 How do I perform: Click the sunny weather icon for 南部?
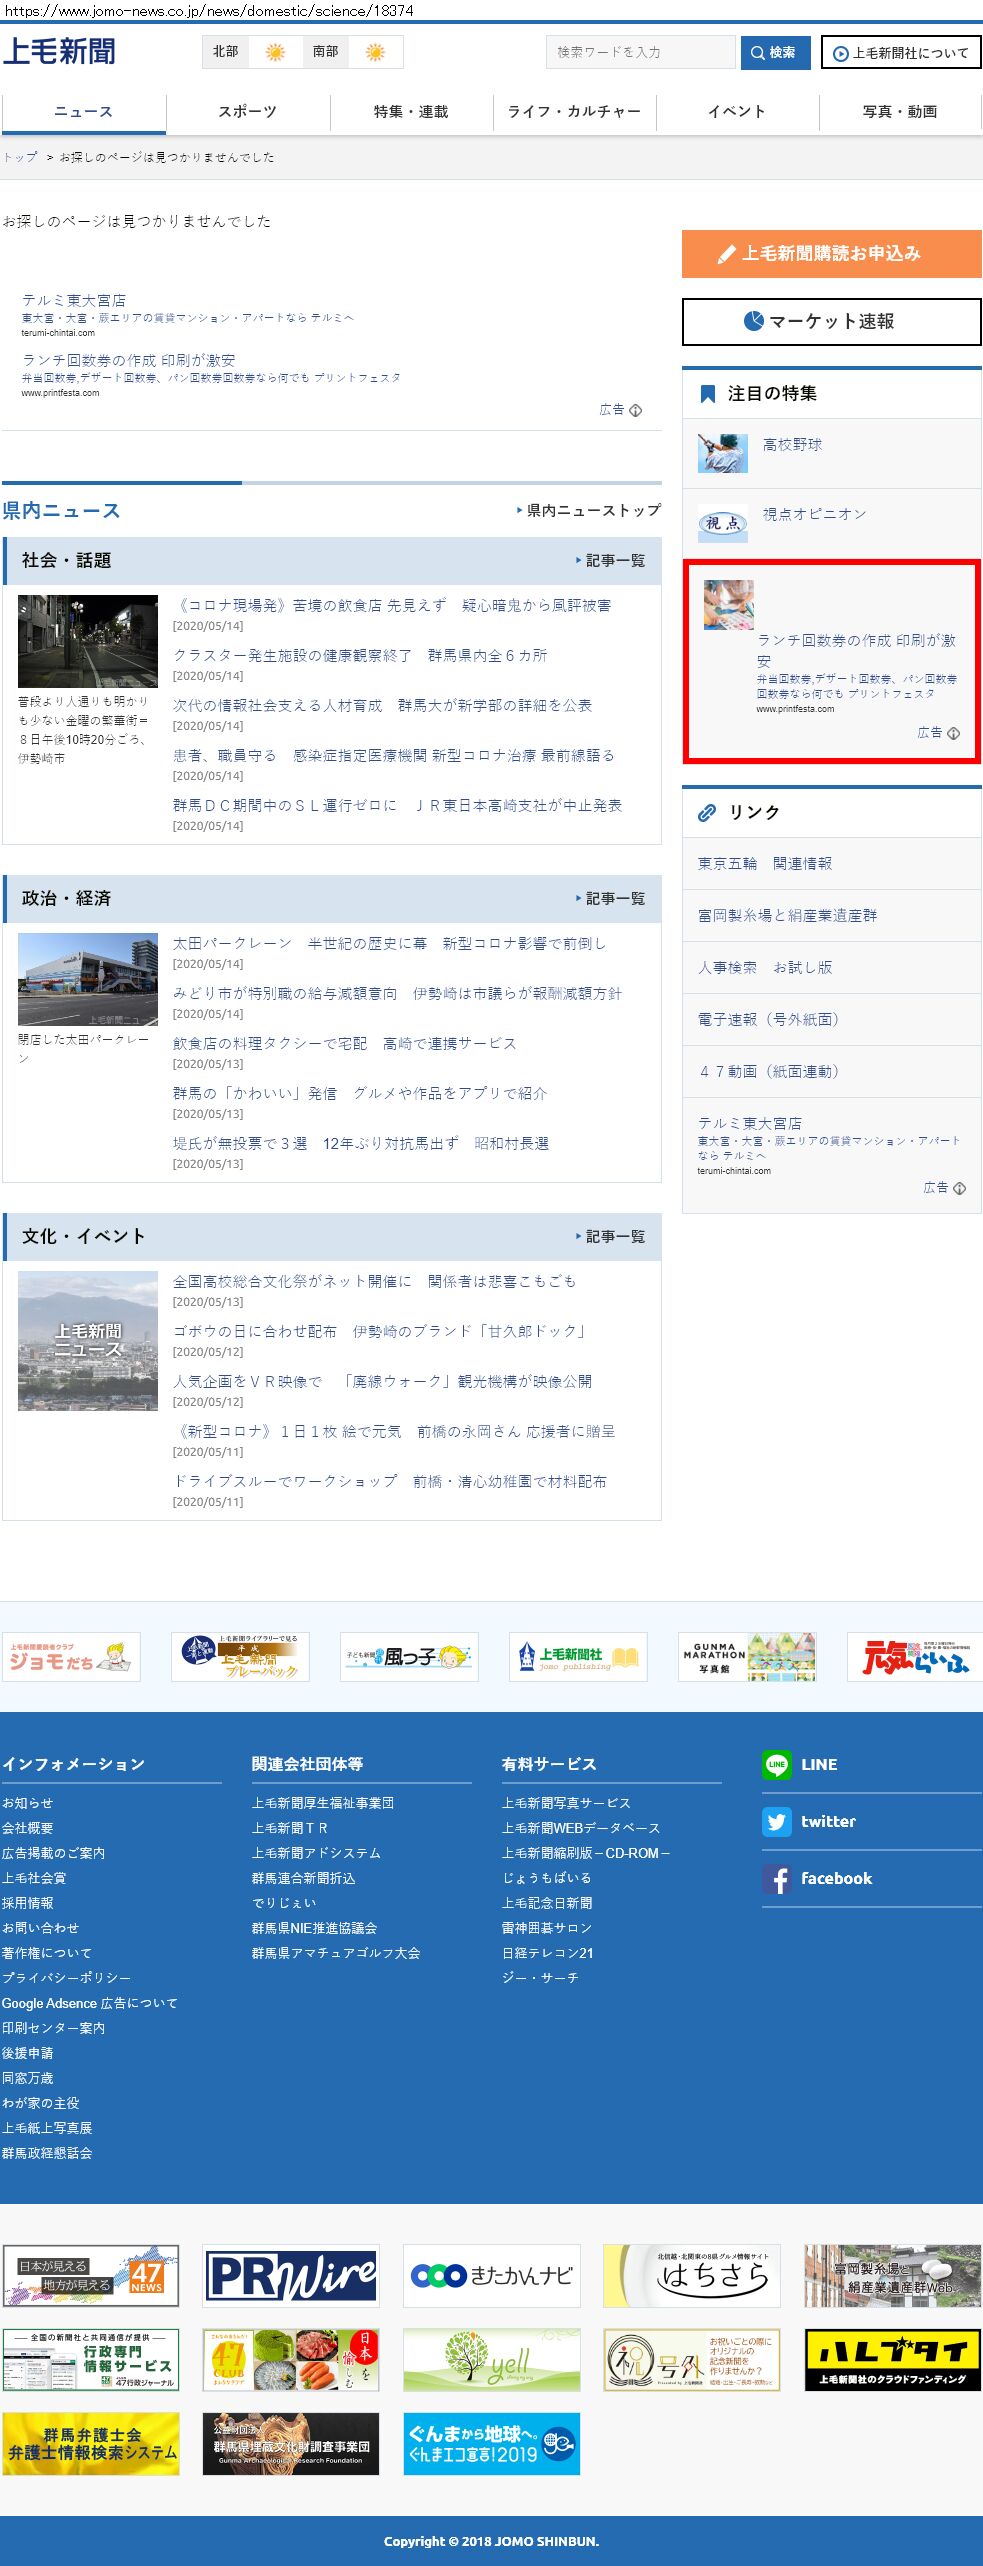click(x=375, y=52)
